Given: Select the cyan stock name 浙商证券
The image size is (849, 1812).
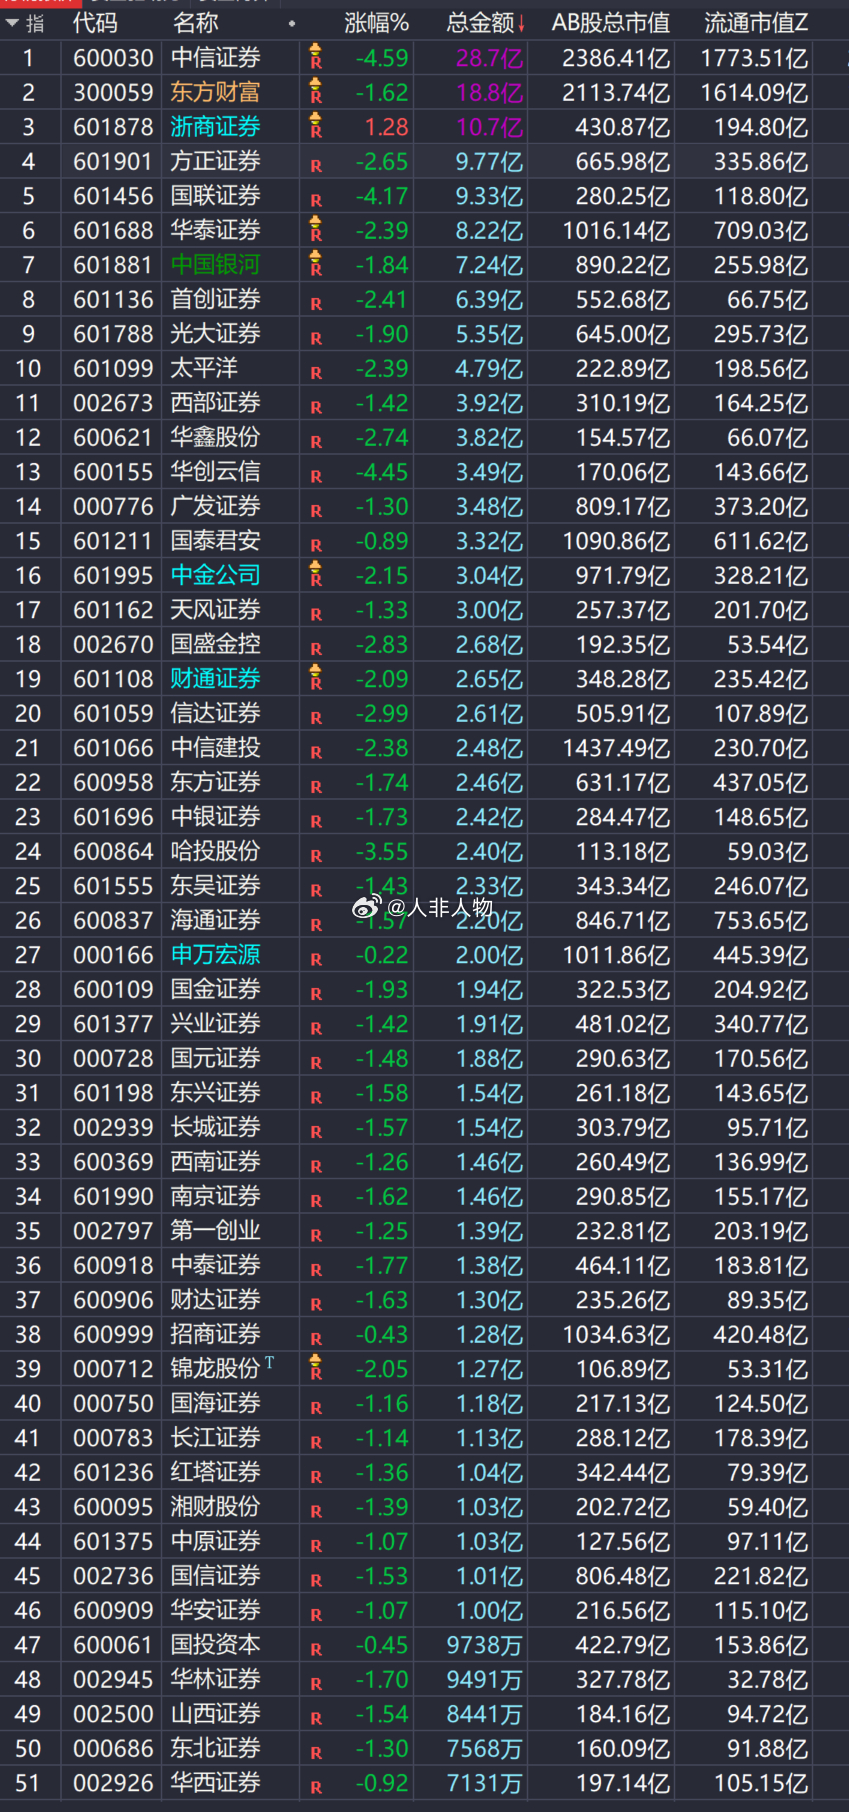Looking at the screenshot, I should coord(215,127).
